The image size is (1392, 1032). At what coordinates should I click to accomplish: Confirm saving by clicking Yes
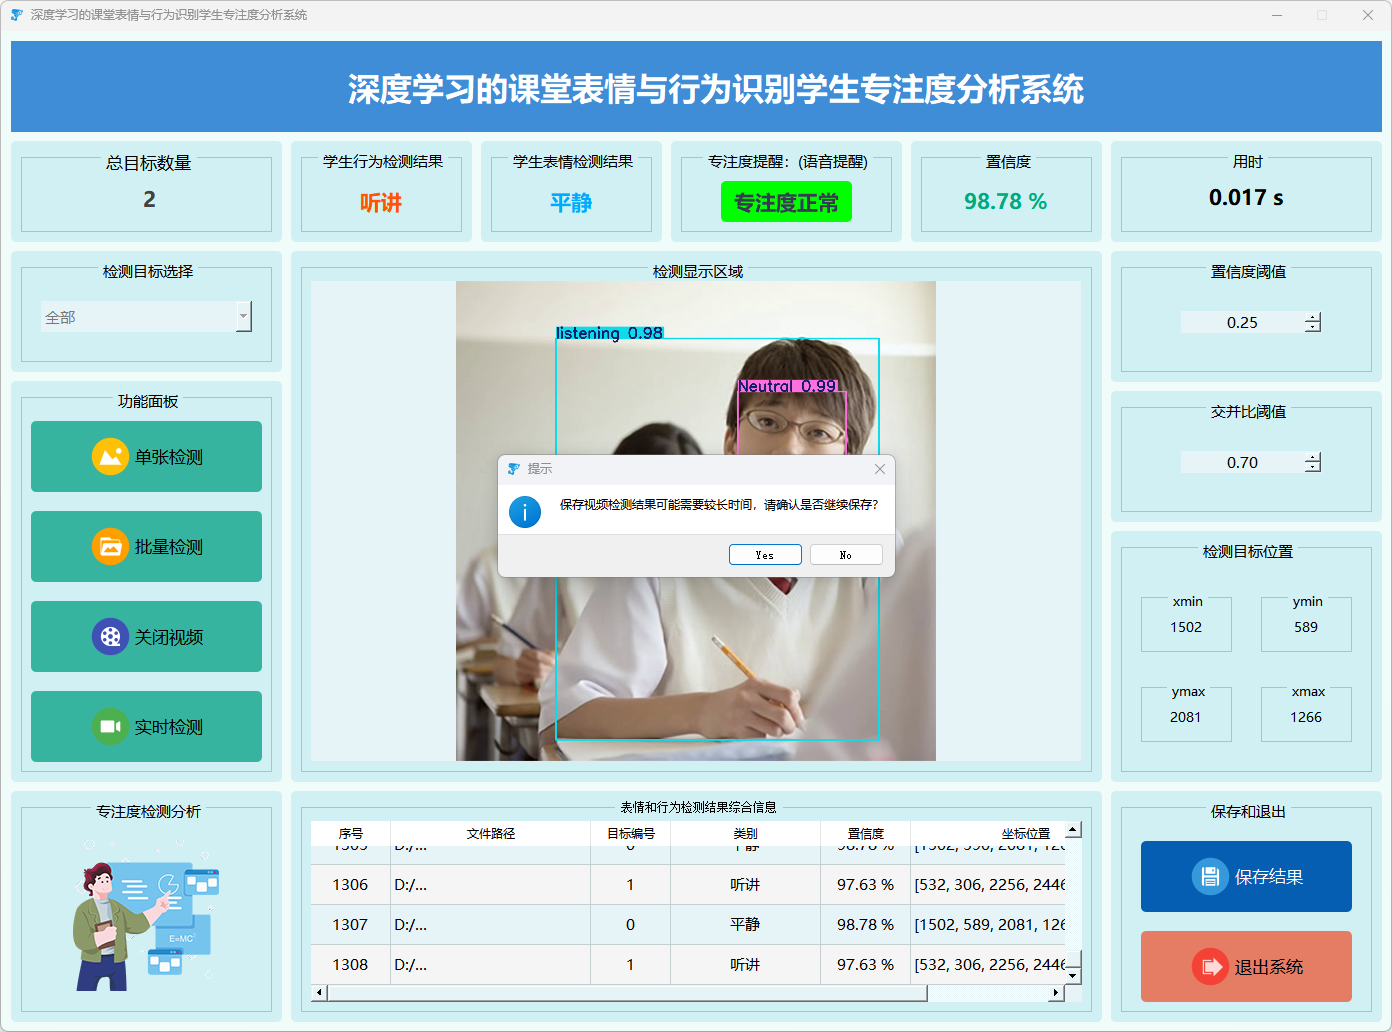pos(765,555)
